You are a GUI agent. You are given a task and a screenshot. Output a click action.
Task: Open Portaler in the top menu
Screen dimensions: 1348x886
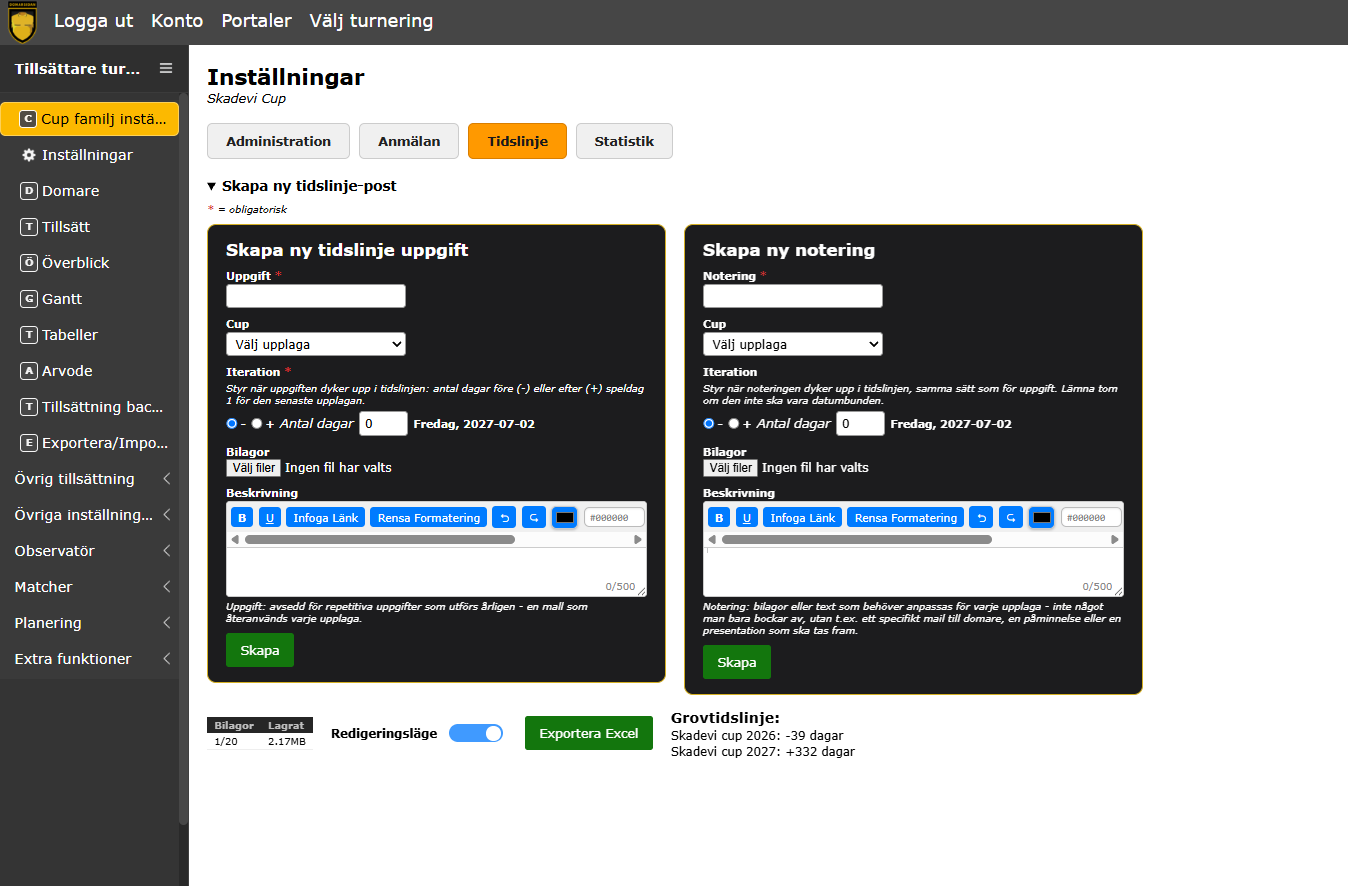(256, 21)
